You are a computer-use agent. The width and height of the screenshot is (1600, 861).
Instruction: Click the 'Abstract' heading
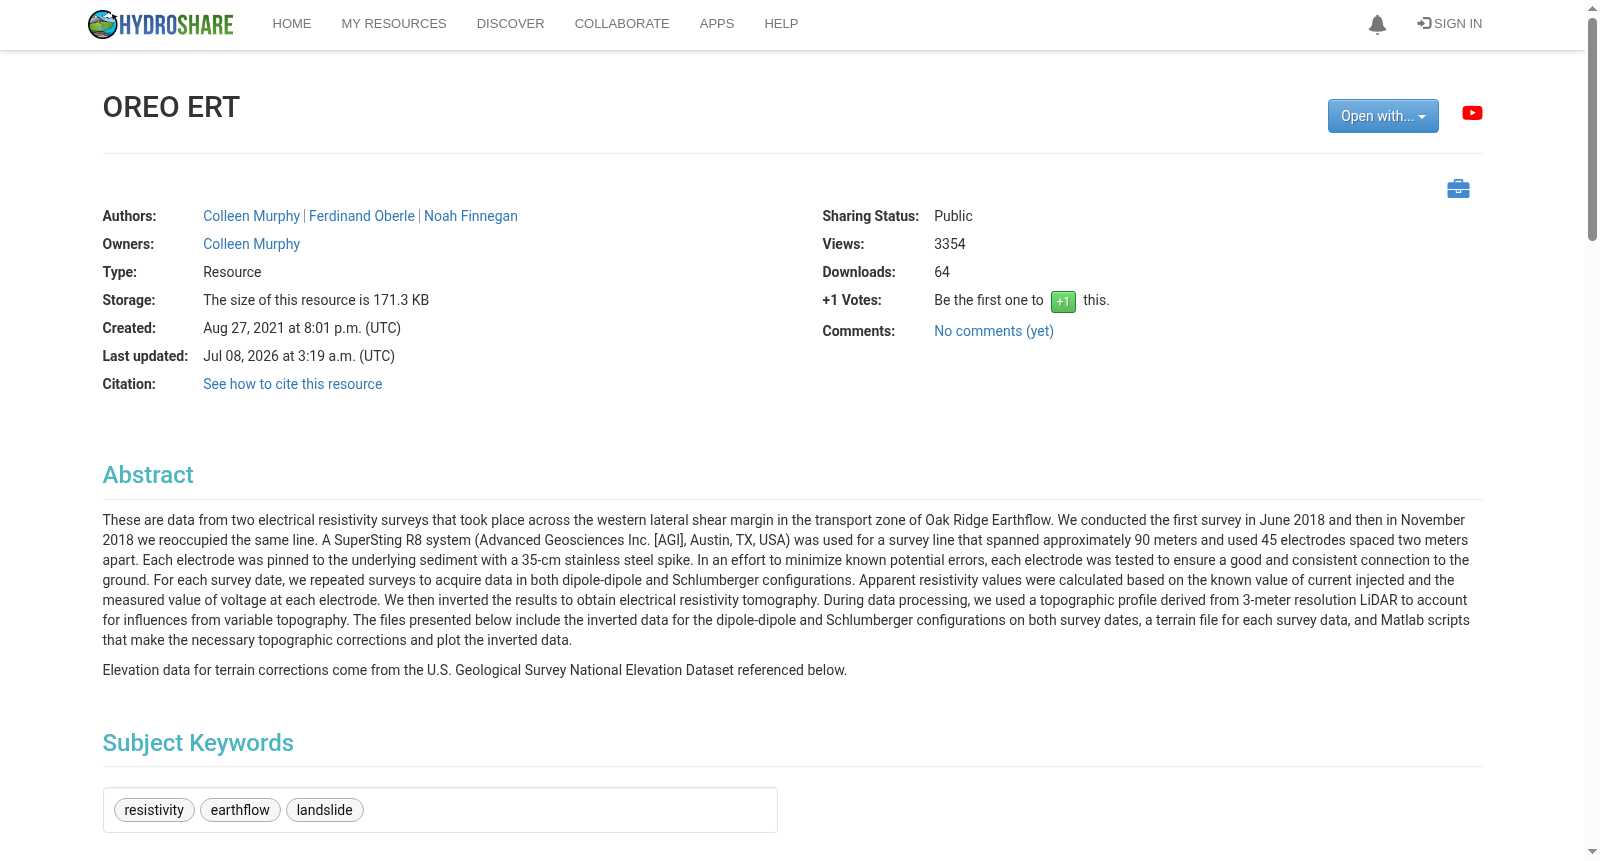(148, 475)
